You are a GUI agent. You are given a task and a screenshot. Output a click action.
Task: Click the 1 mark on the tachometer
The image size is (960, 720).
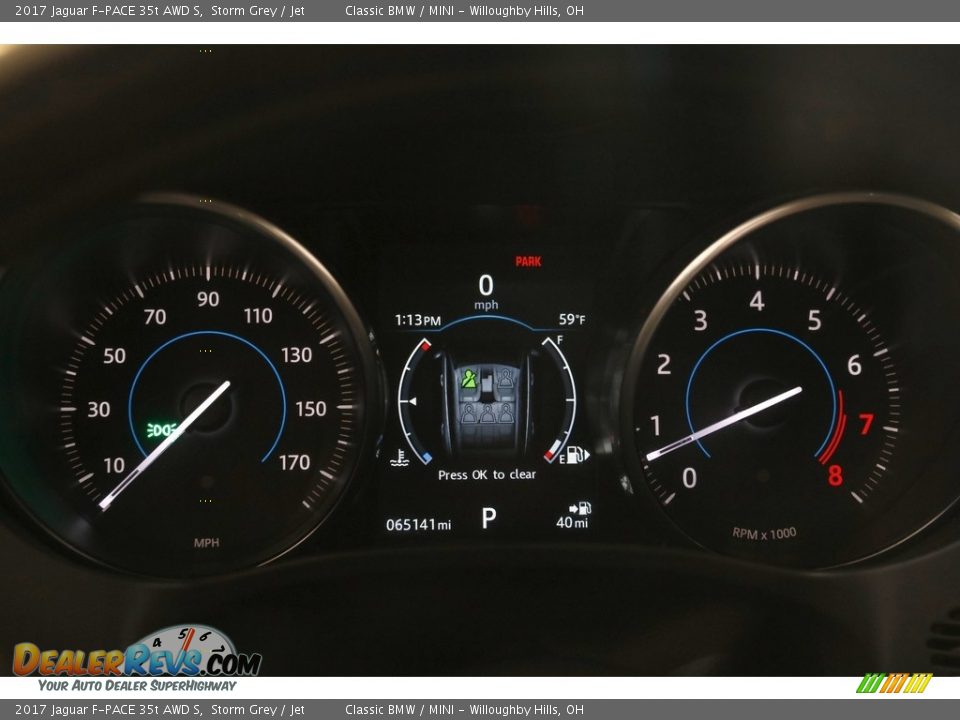coord(656,425)
